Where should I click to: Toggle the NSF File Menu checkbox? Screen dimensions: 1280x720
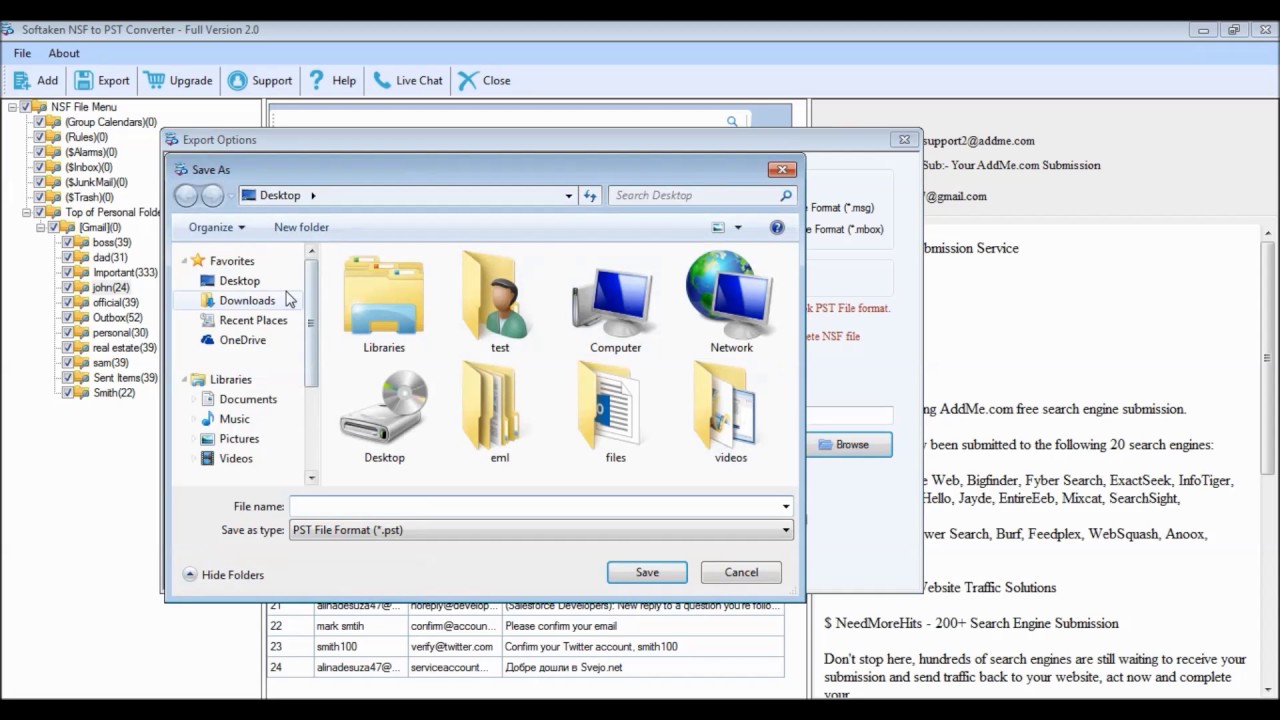[26, 107]
